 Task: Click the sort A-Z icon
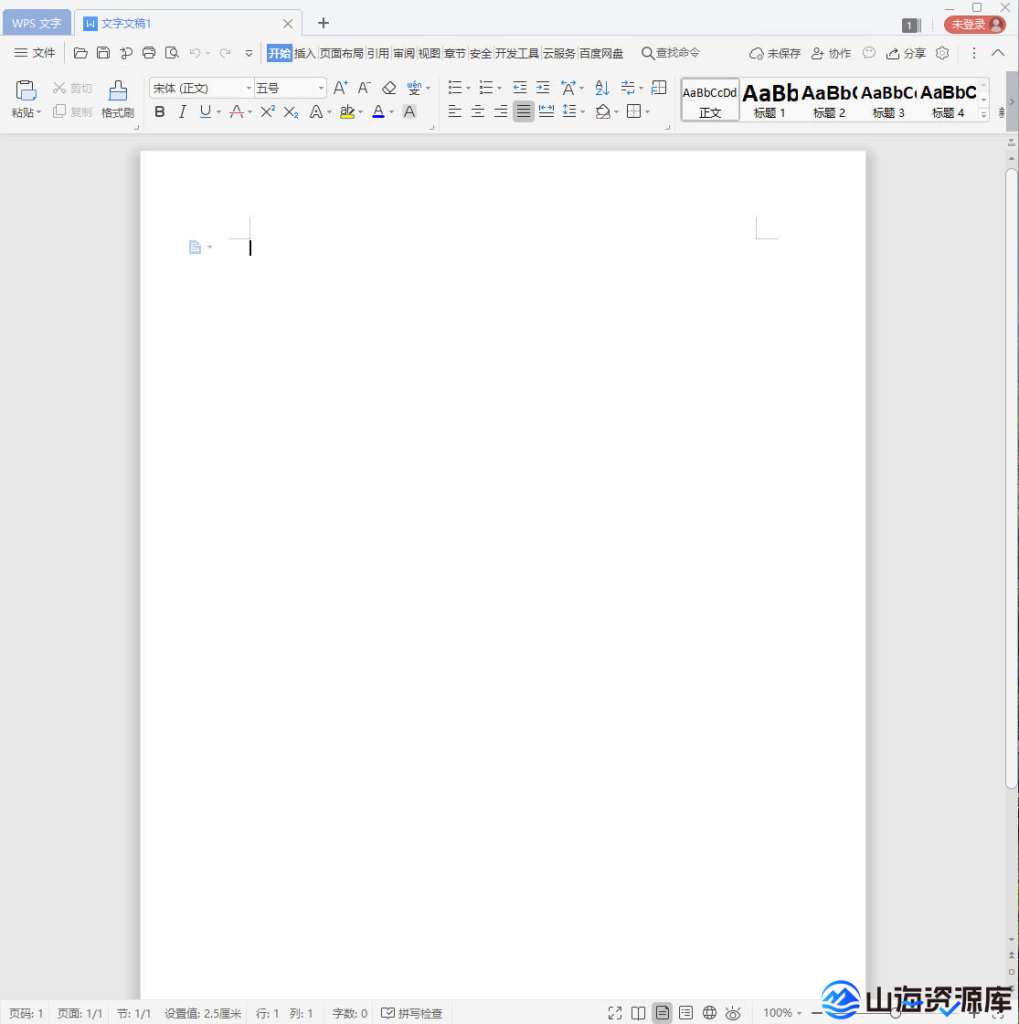[x=602, y=88]
